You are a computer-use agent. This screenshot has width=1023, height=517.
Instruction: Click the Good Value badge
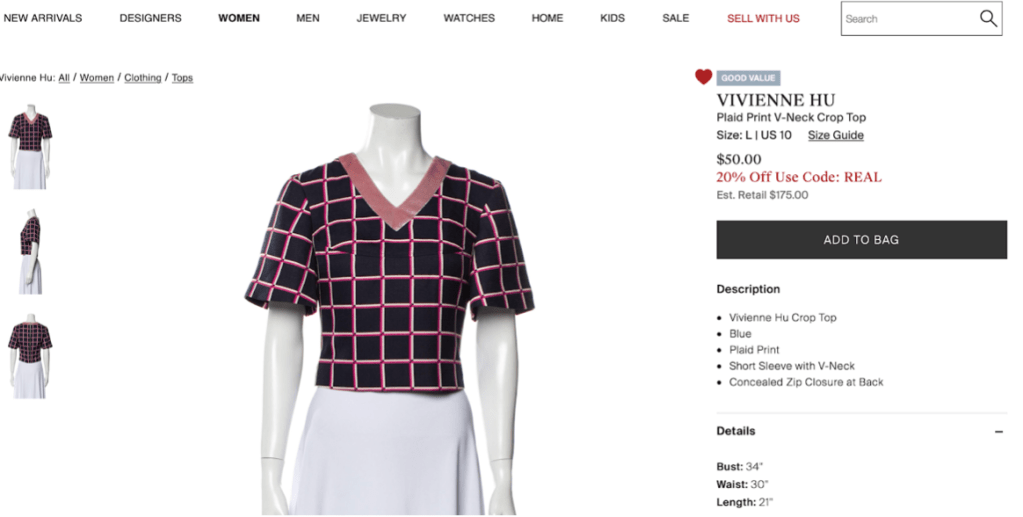tap(748, 78)
